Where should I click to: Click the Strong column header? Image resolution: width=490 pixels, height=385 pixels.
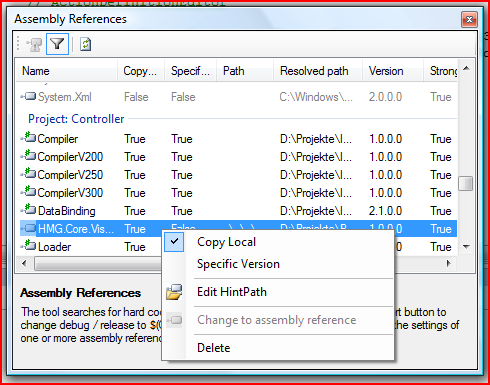[x=441, y=71]
